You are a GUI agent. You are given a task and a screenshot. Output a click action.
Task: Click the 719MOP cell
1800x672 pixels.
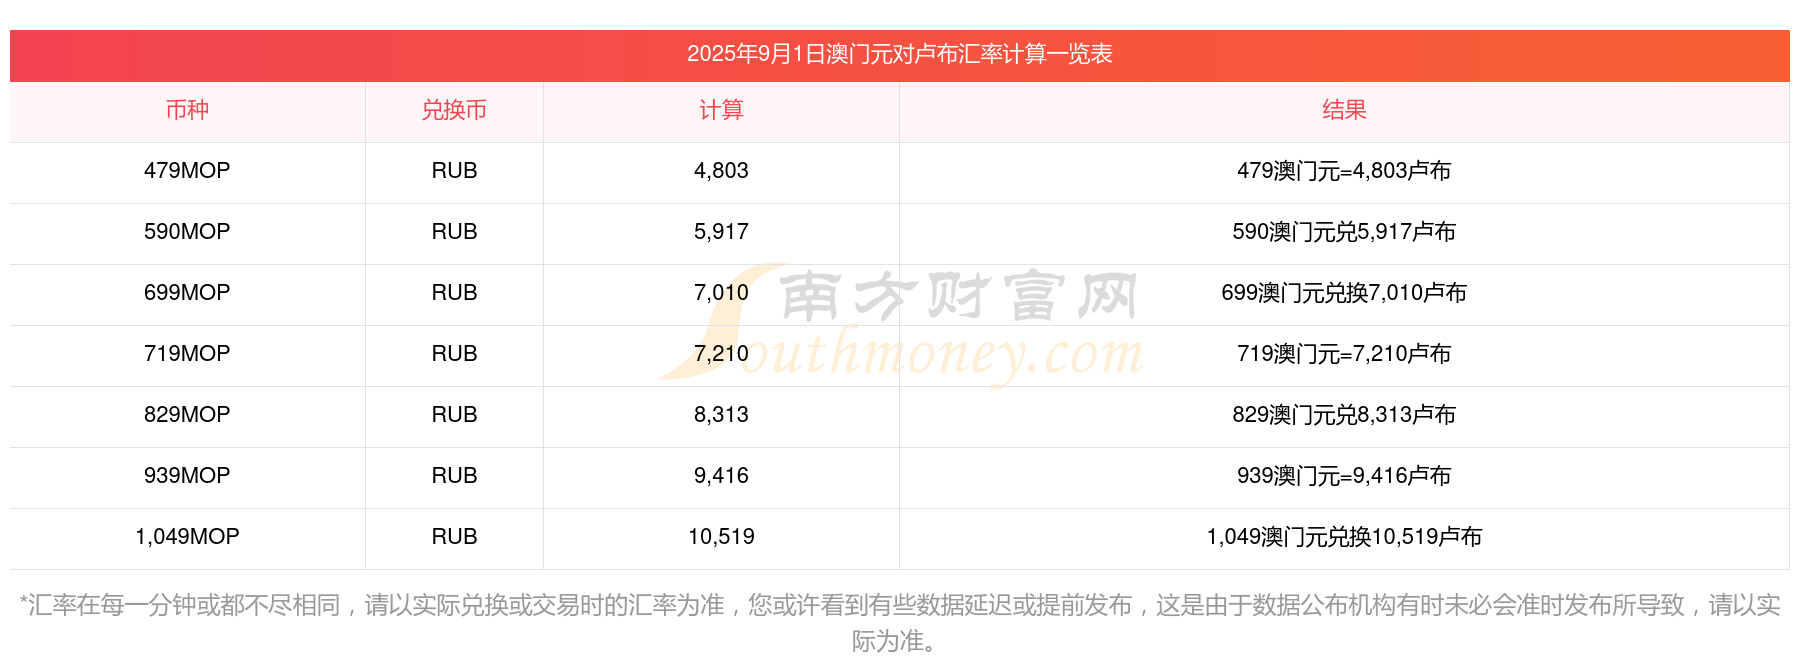tap(187, 354)
